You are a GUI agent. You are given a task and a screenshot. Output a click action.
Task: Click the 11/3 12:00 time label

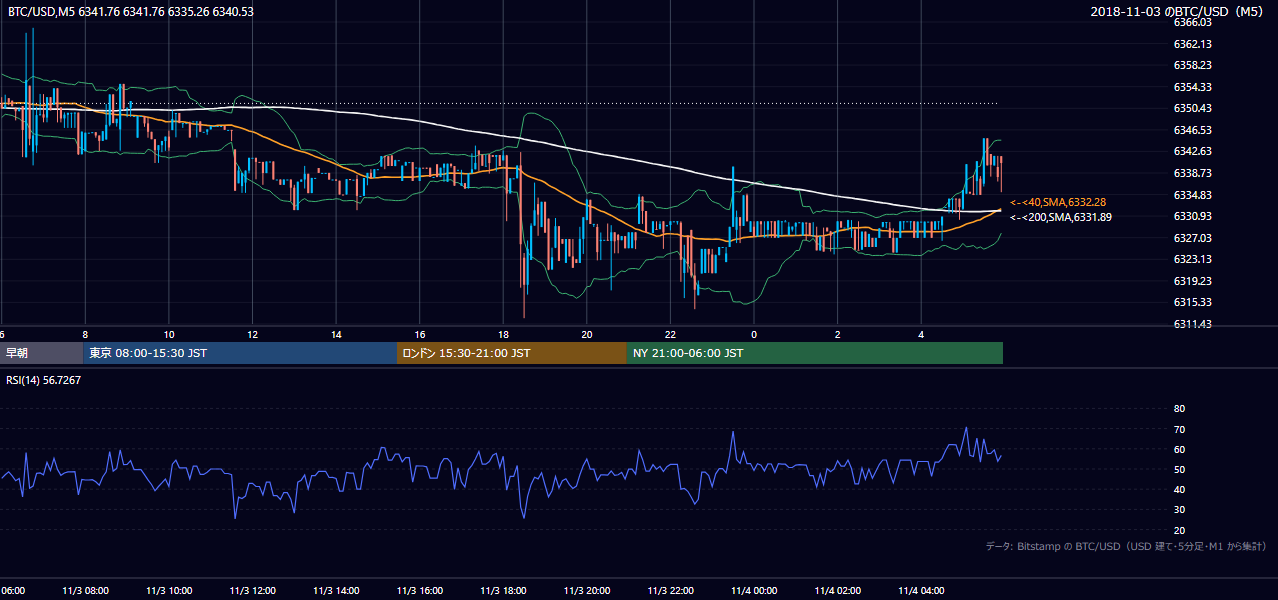252,591
